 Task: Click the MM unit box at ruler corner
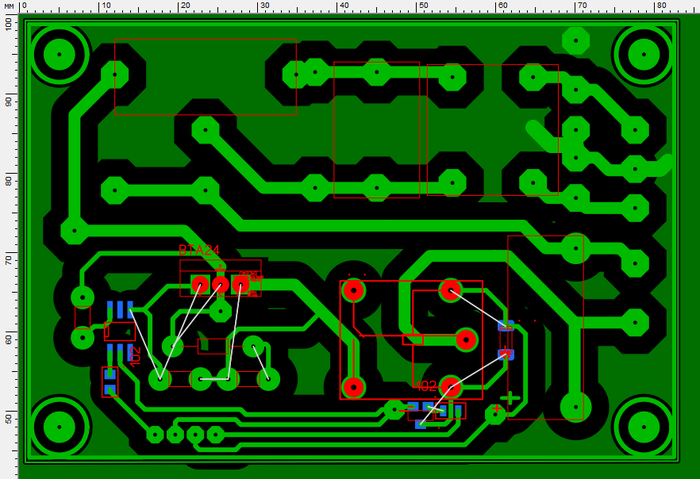coord(9,6)
